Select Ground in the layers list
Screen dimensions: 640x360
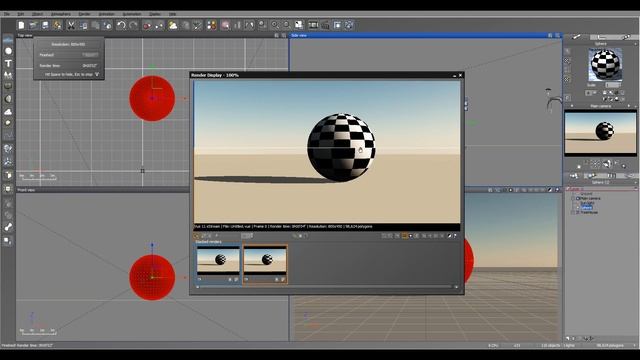(586, 193)
